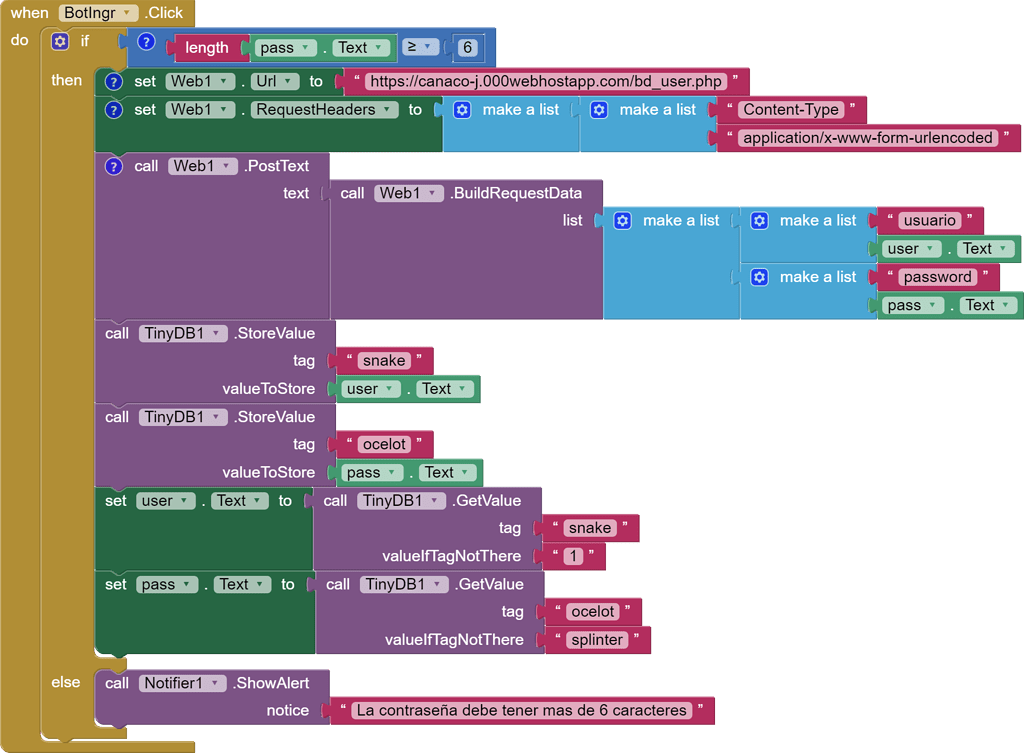The height and width of the screenshot is (753, 1024).
Task: Expand the ≥ comparison operator dropdown
Action: (420, 47)
